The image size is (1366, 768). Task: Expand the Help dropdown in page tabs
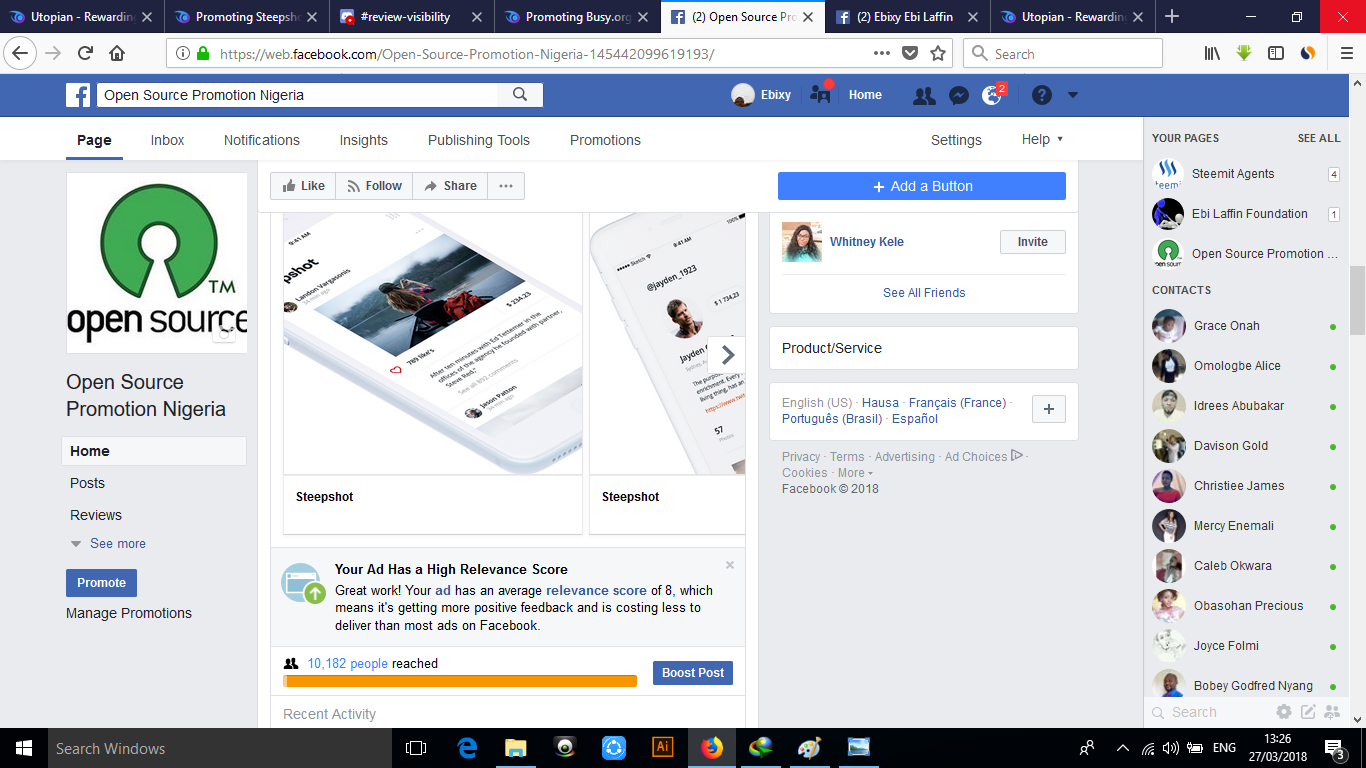click(x=1042, y=140)
